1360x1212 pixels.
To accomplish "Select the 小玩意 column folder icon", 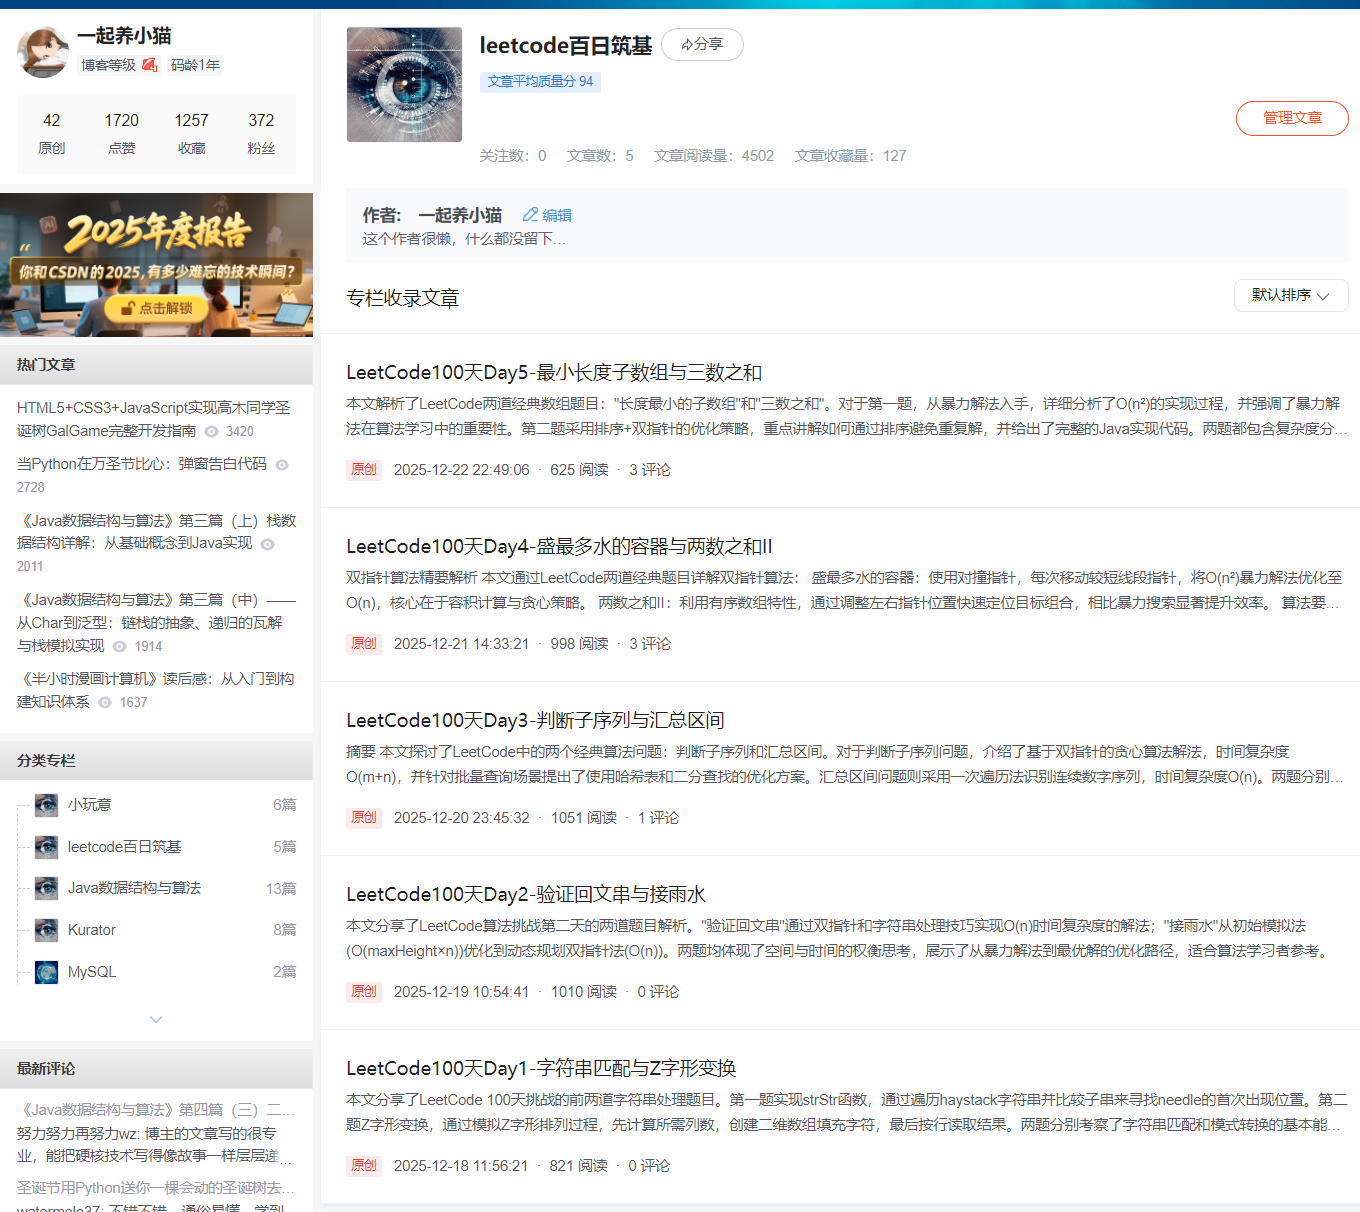I will point(46,804).
